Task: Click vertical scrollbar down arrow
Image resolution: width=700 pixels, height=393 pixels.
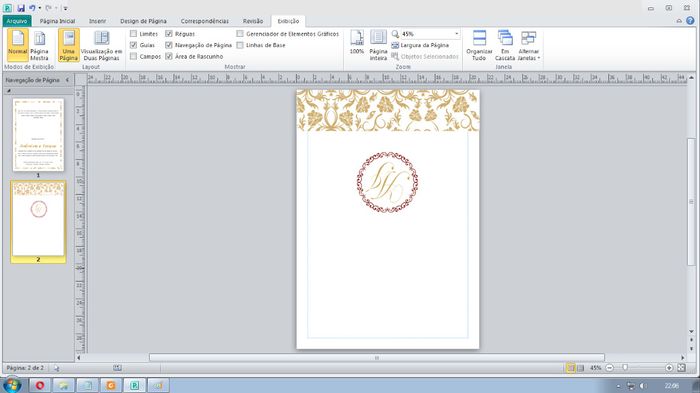Action: pos(692,331)
